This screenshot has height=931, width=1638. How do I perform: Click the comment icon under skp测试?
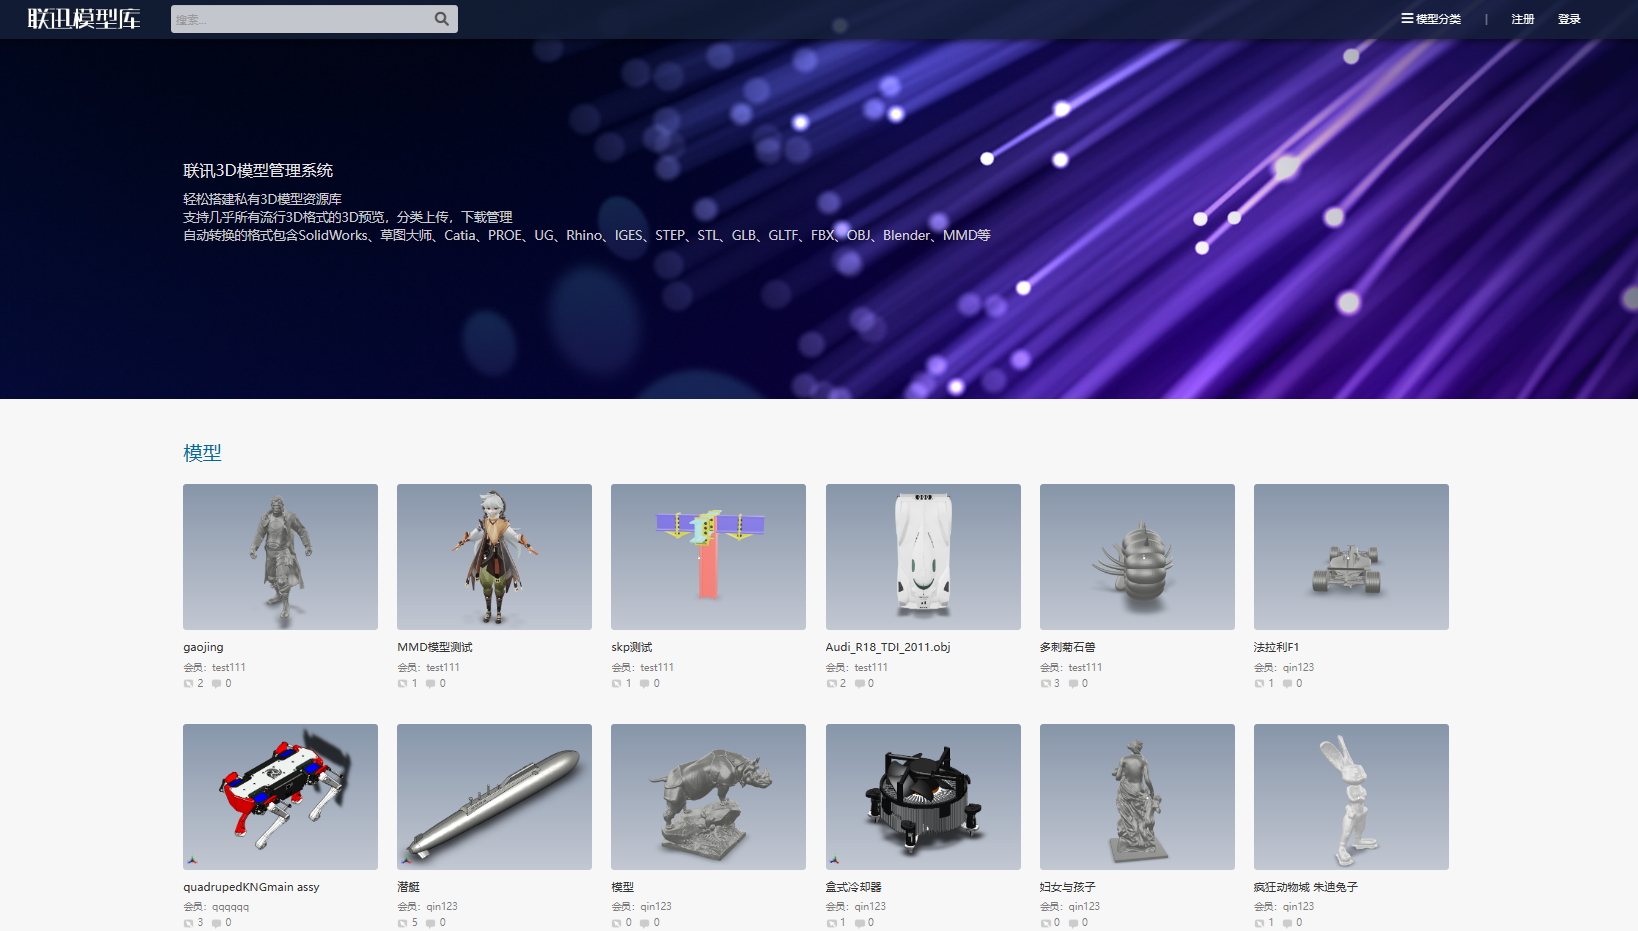pyautogui.click(x=645, y=684)
